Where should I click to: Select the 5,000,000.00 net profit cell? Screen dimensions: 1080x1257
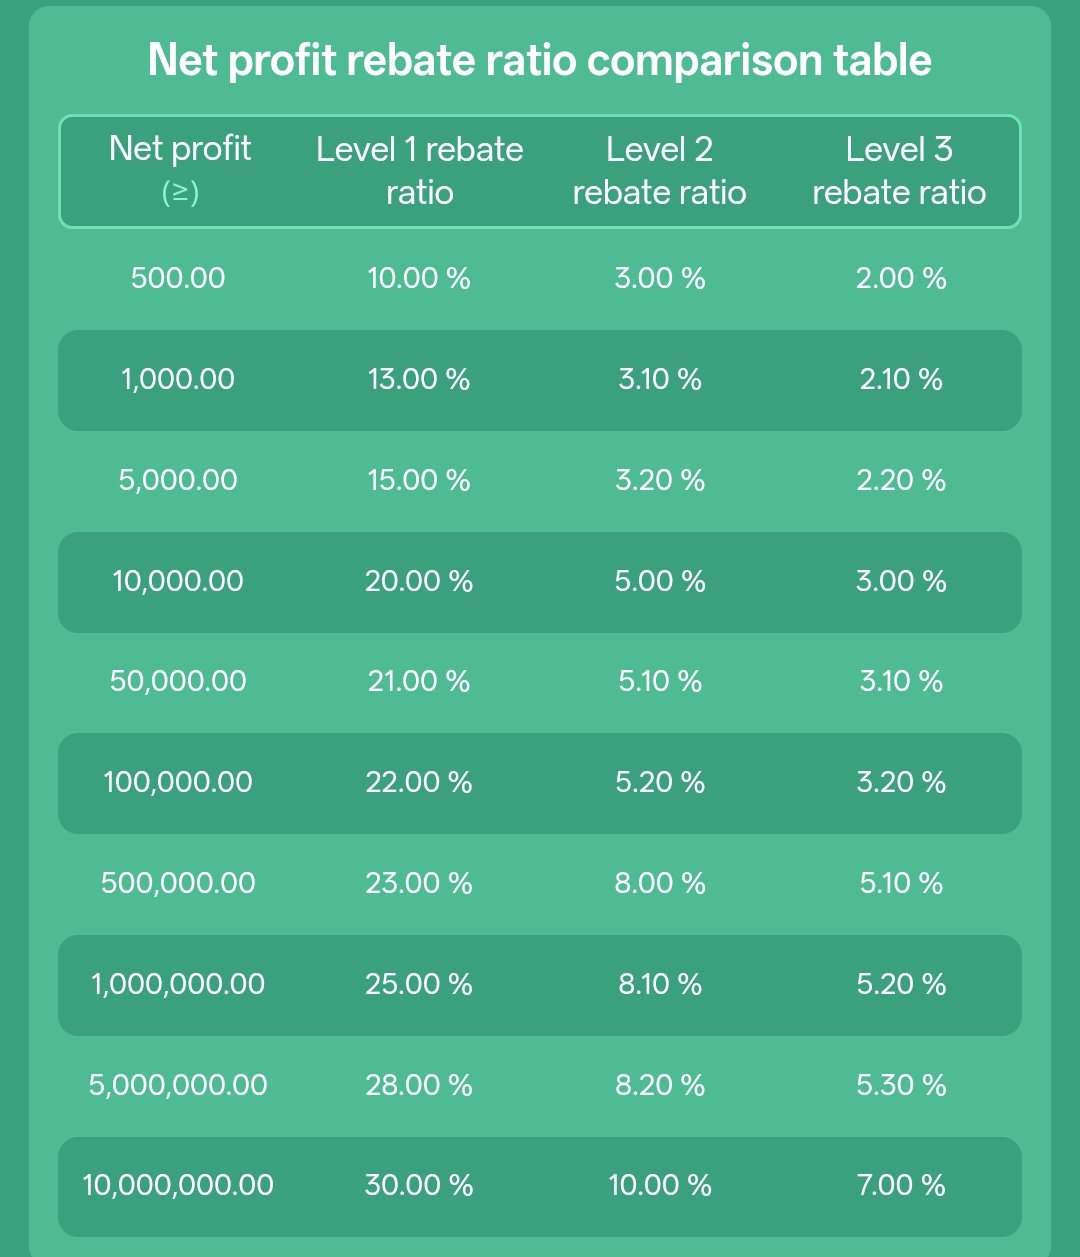tap(178, 1085)
